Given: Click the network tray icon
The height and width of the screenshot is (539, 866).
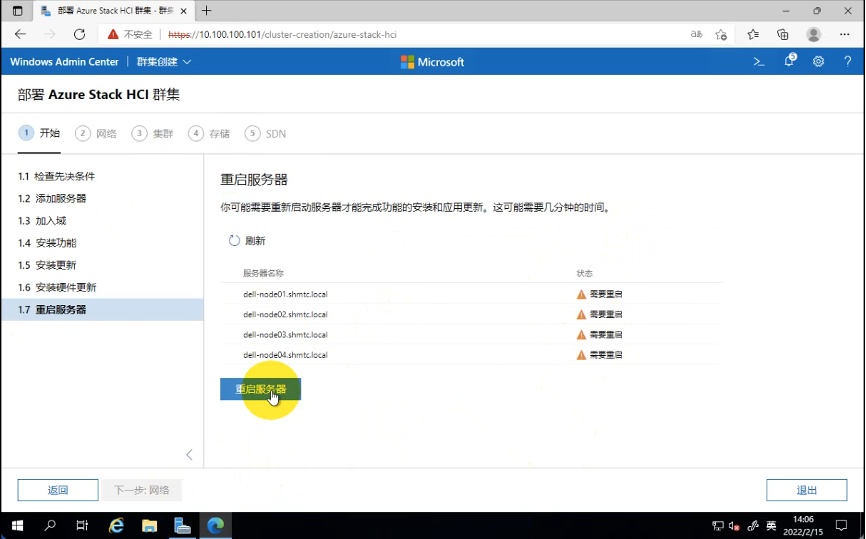Looking at the screenshot, I should coord(717,526).
